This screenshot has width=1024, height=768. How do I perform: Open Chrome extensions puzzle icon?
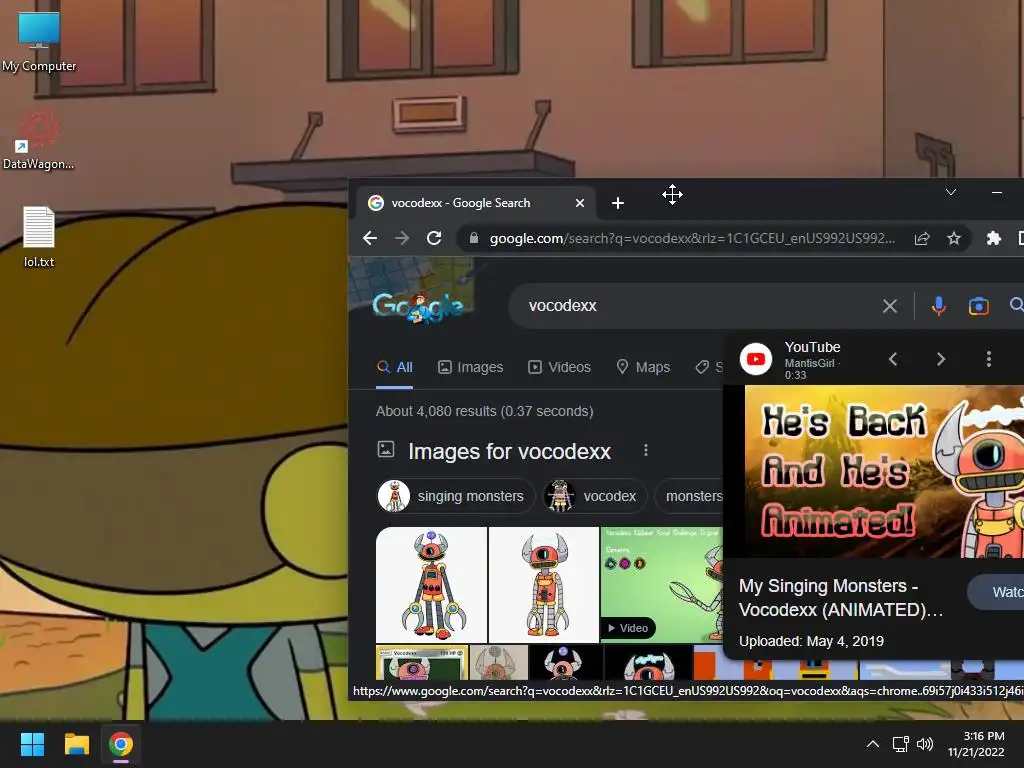993,238
